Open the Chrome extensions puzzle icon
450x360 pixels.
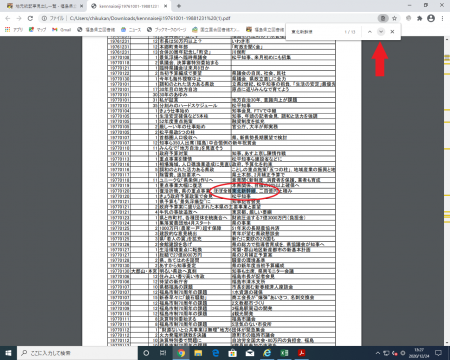click(420, 18)
